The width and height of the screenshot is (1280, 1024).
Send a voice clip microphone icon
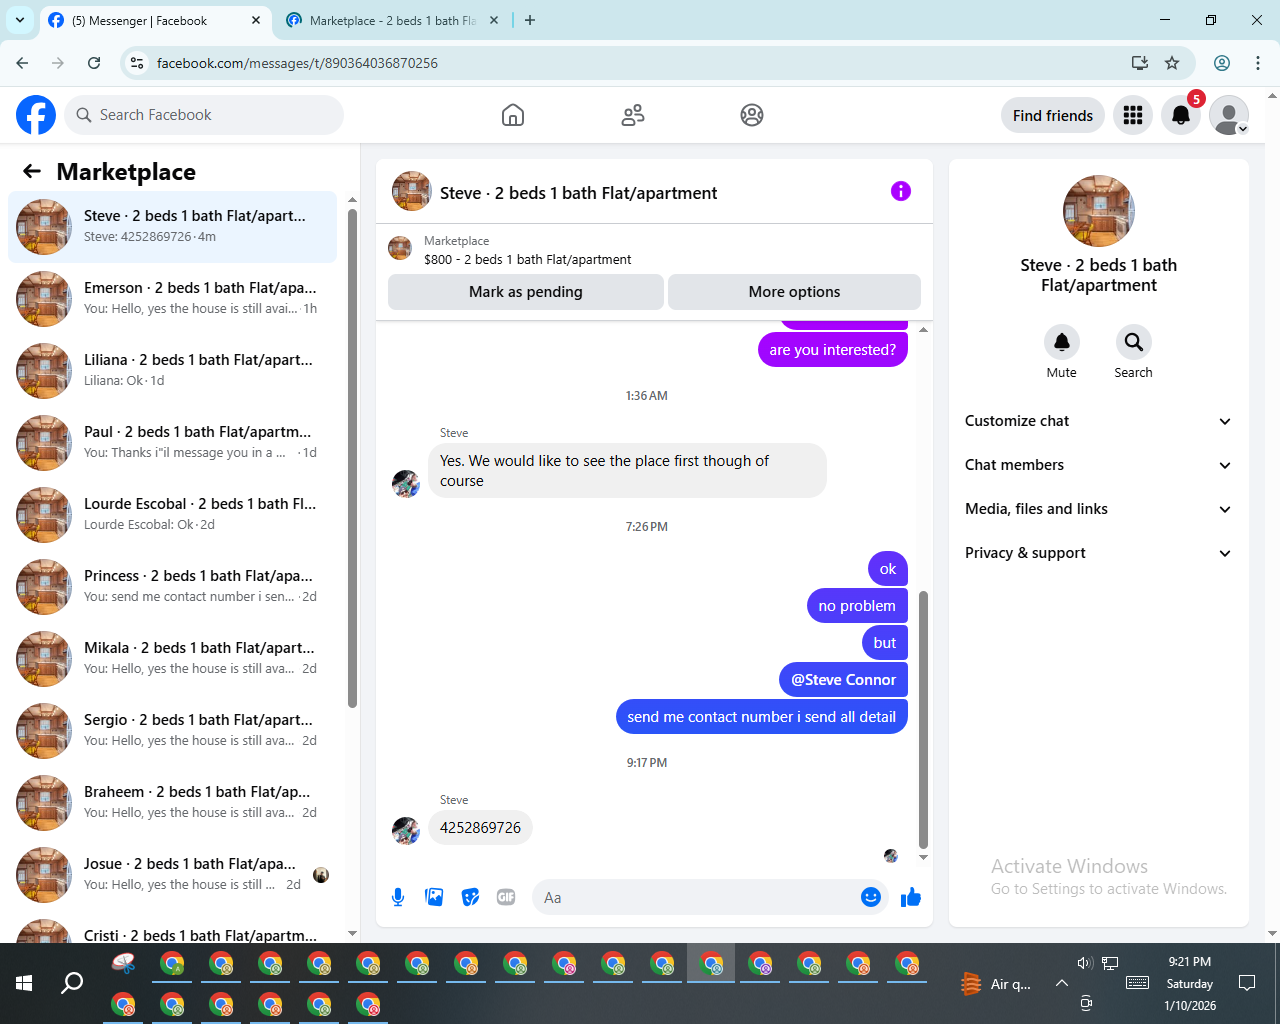click(398, 897)
